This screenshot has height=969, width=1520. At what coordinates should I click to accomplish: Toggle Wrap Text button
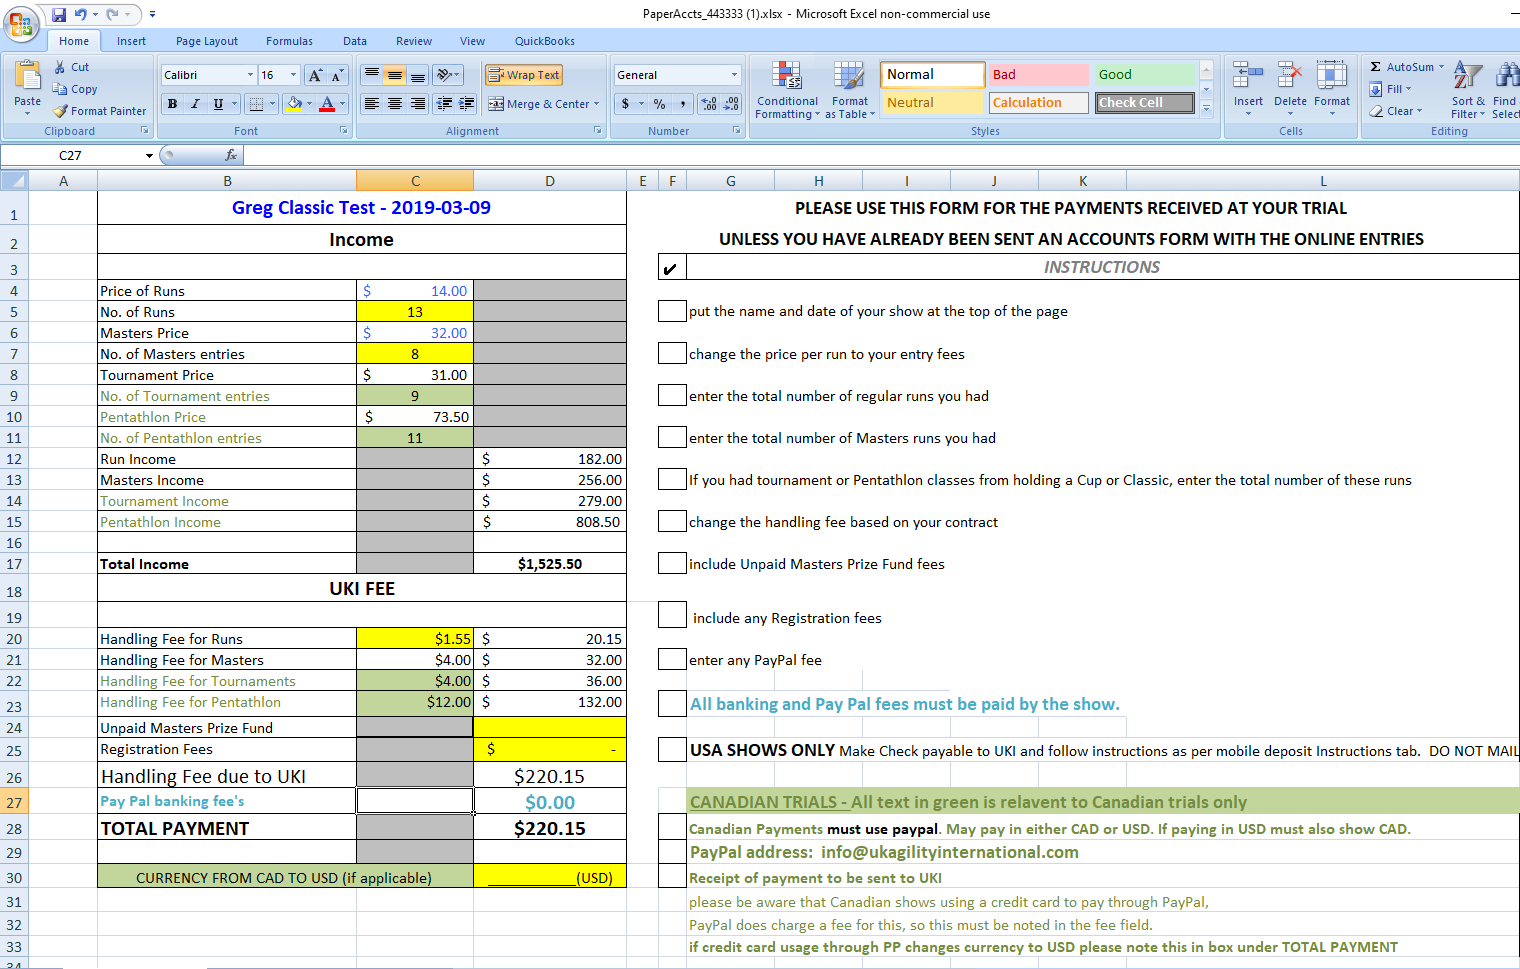click(x=523, y=75)
